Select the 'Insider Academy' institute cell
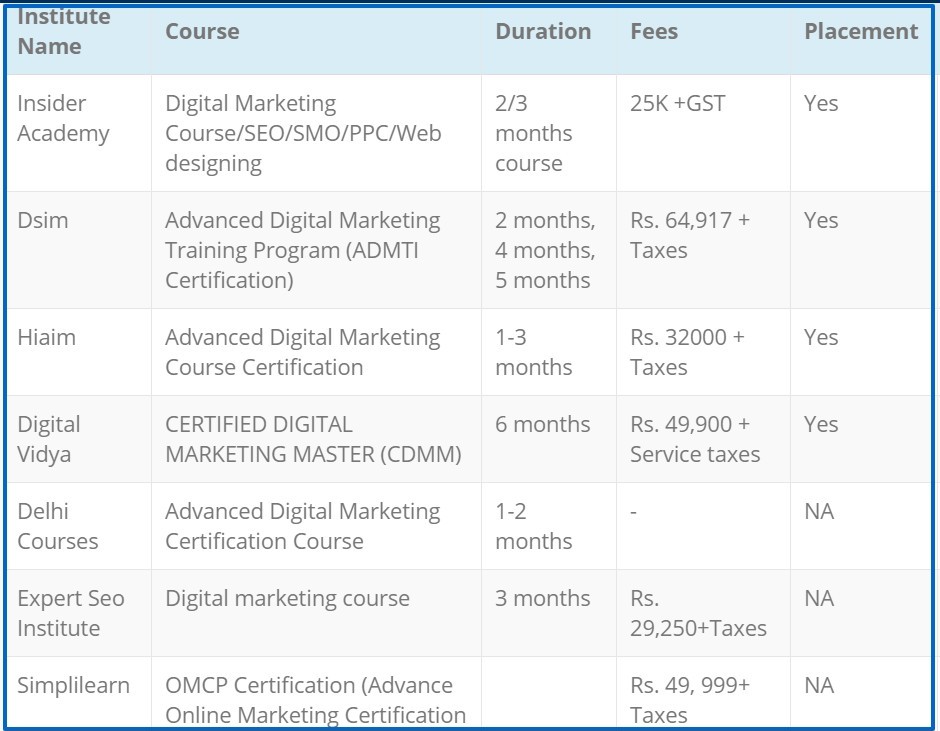This screenshot has height=731, width=940. click(x=79, y=133)
